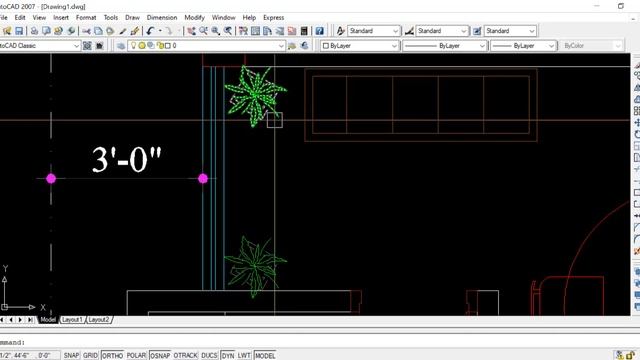
Task: Open the Dimension Style manager icon
Action: tap(409, 31)
